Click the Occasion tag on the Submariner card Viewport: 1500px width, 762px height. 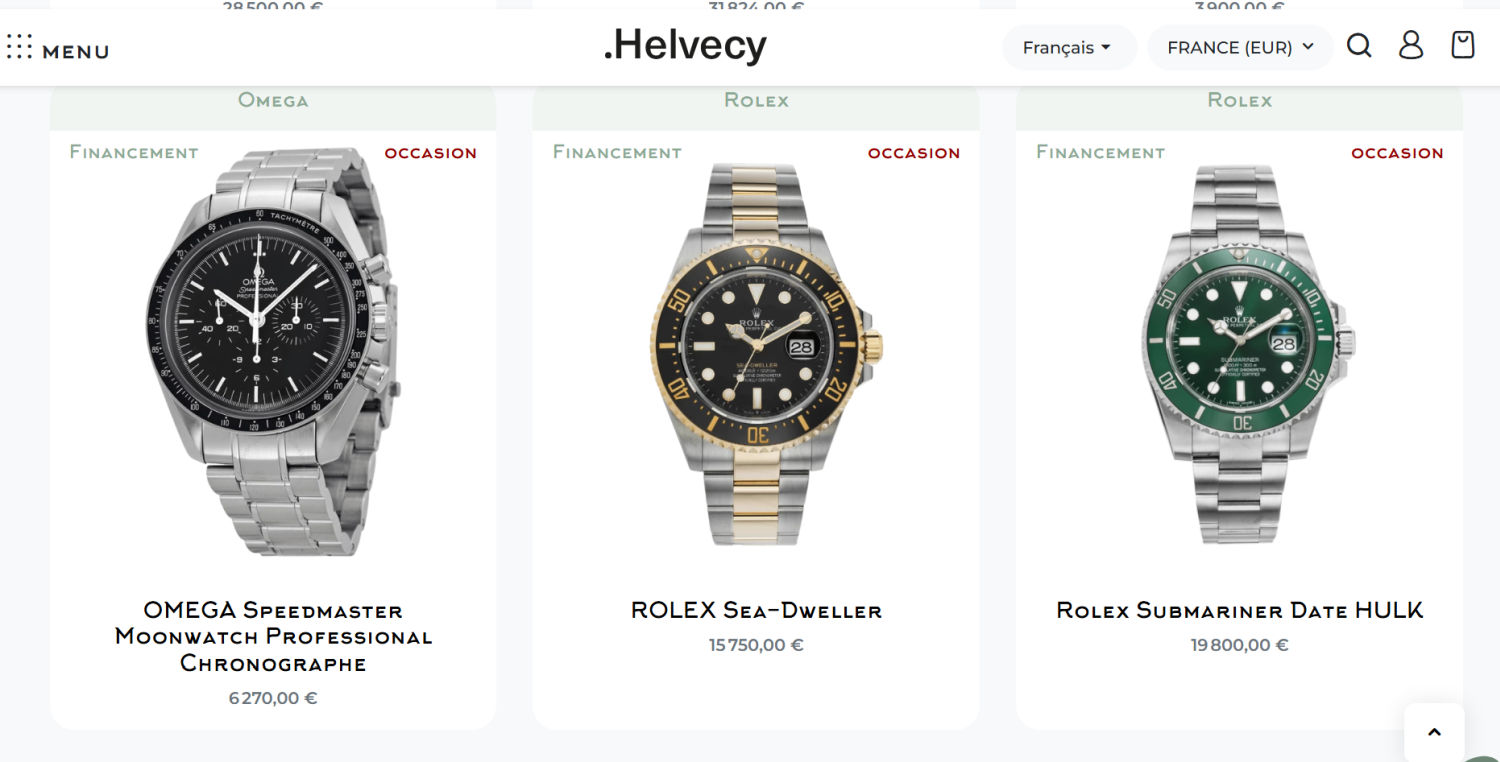[x=1397, y=153]
